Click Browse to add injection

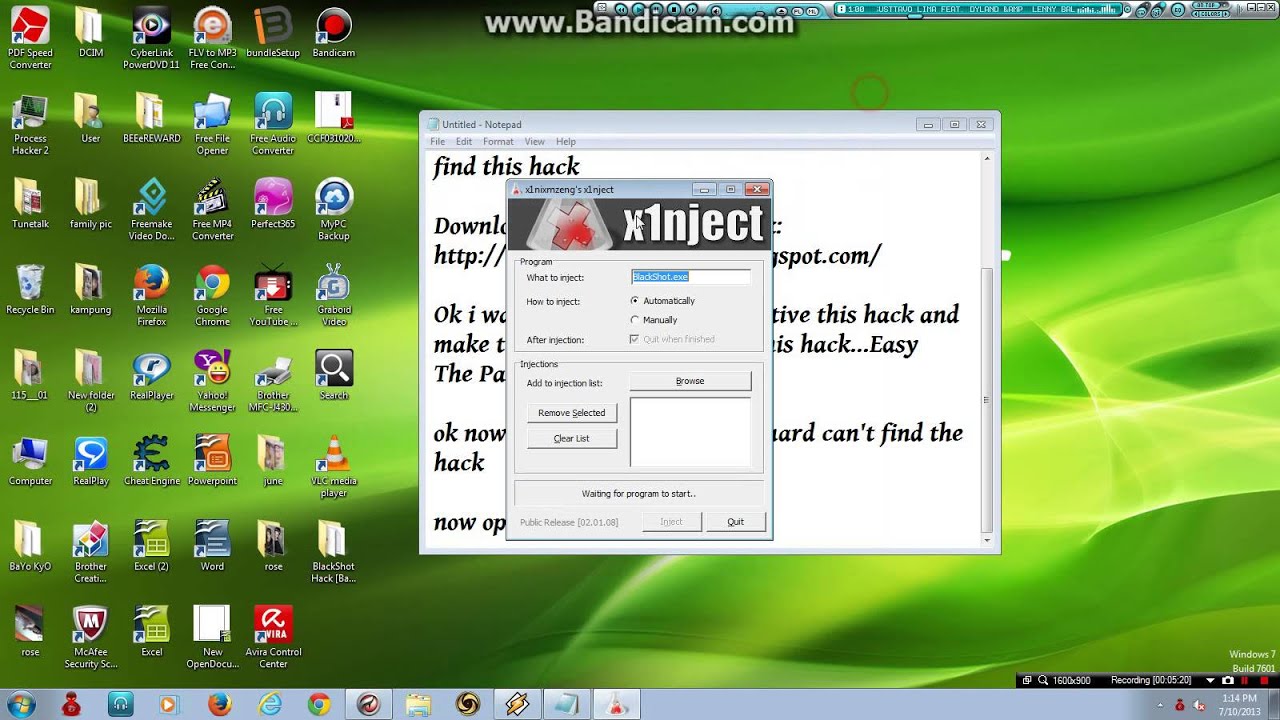tap(690, 381)
